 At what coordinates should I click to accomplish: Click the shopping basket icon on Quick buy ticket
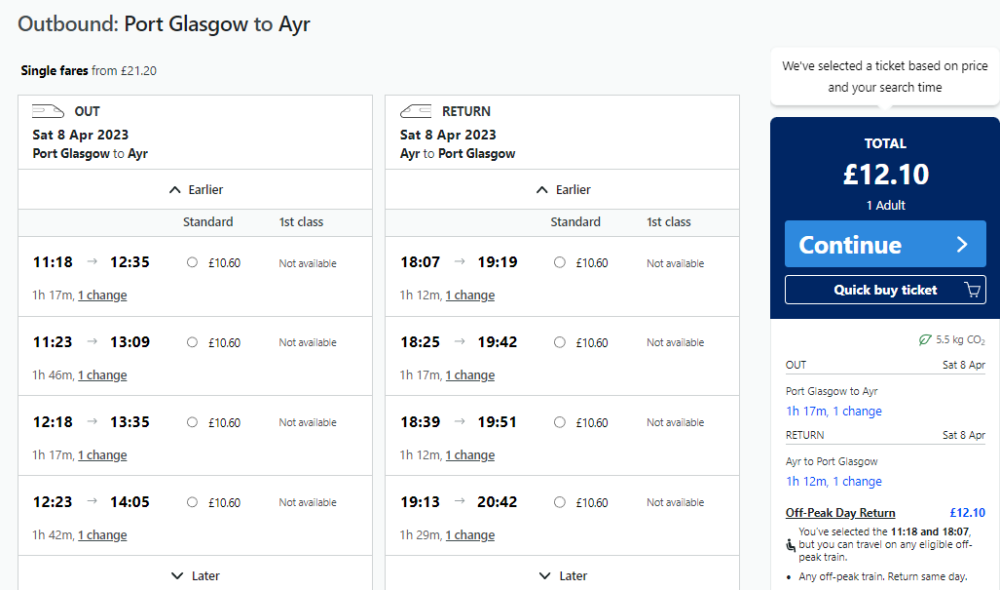(971, 288)
